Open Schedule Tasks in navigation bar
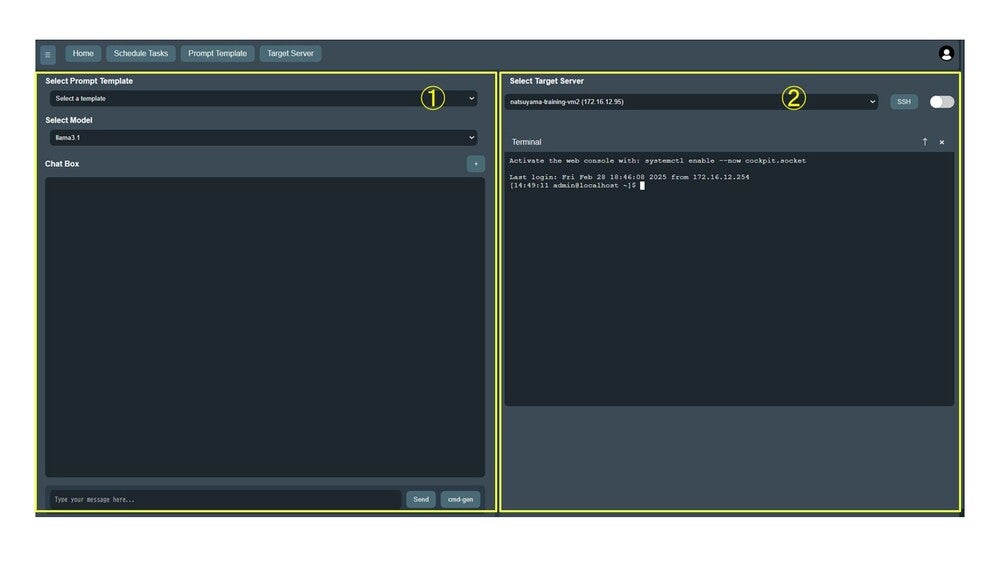This screenshot has height=563, width=1000. pyautogui.click(x=141, y=54)
